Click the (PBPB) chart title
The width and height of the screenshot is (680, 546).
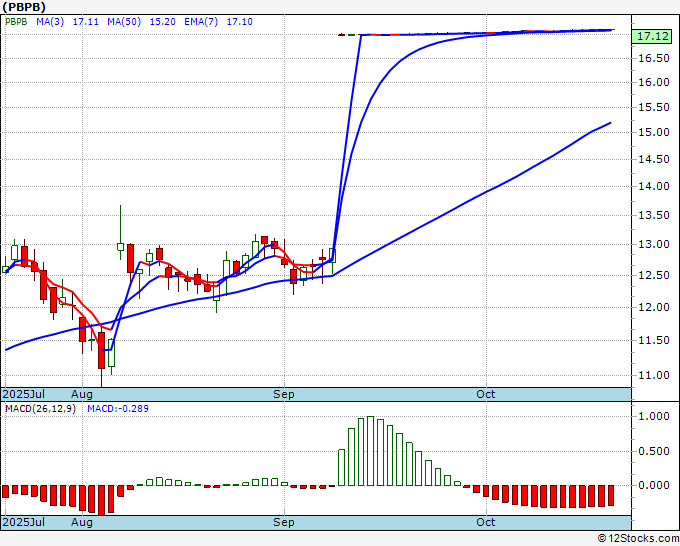tap(24, 7)
